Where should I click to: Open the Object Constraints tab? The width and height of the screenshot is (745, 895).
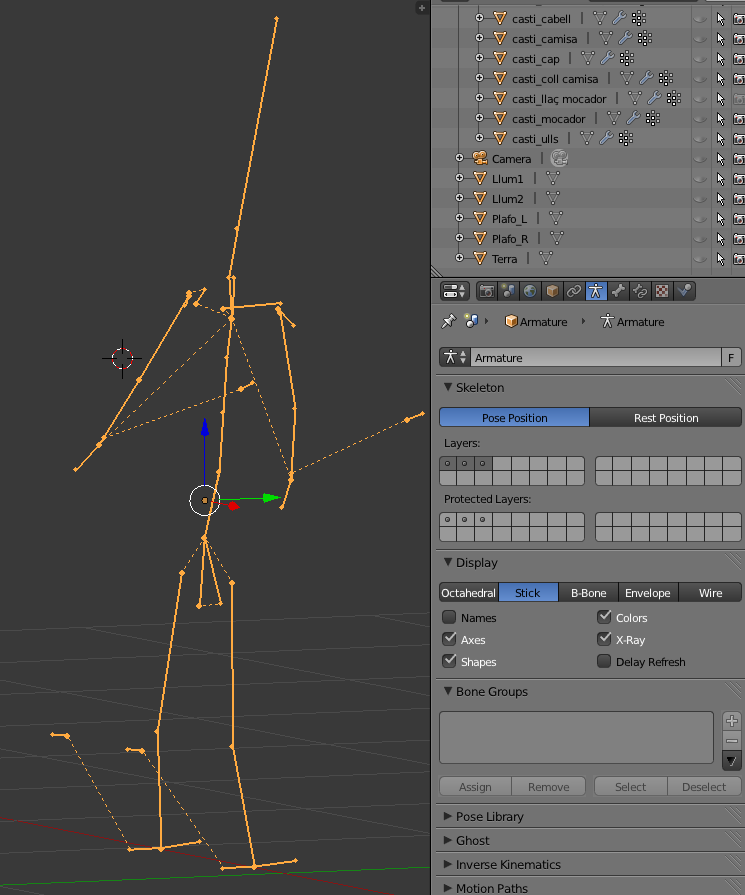coord(574,291)
